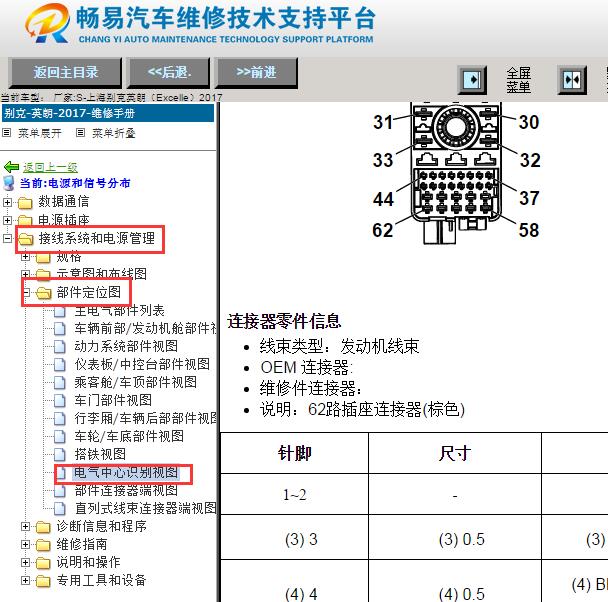608x602 pixels.
Task: Open 返回上一级 link
Action: pyautogui.click(x=50, y=167)
